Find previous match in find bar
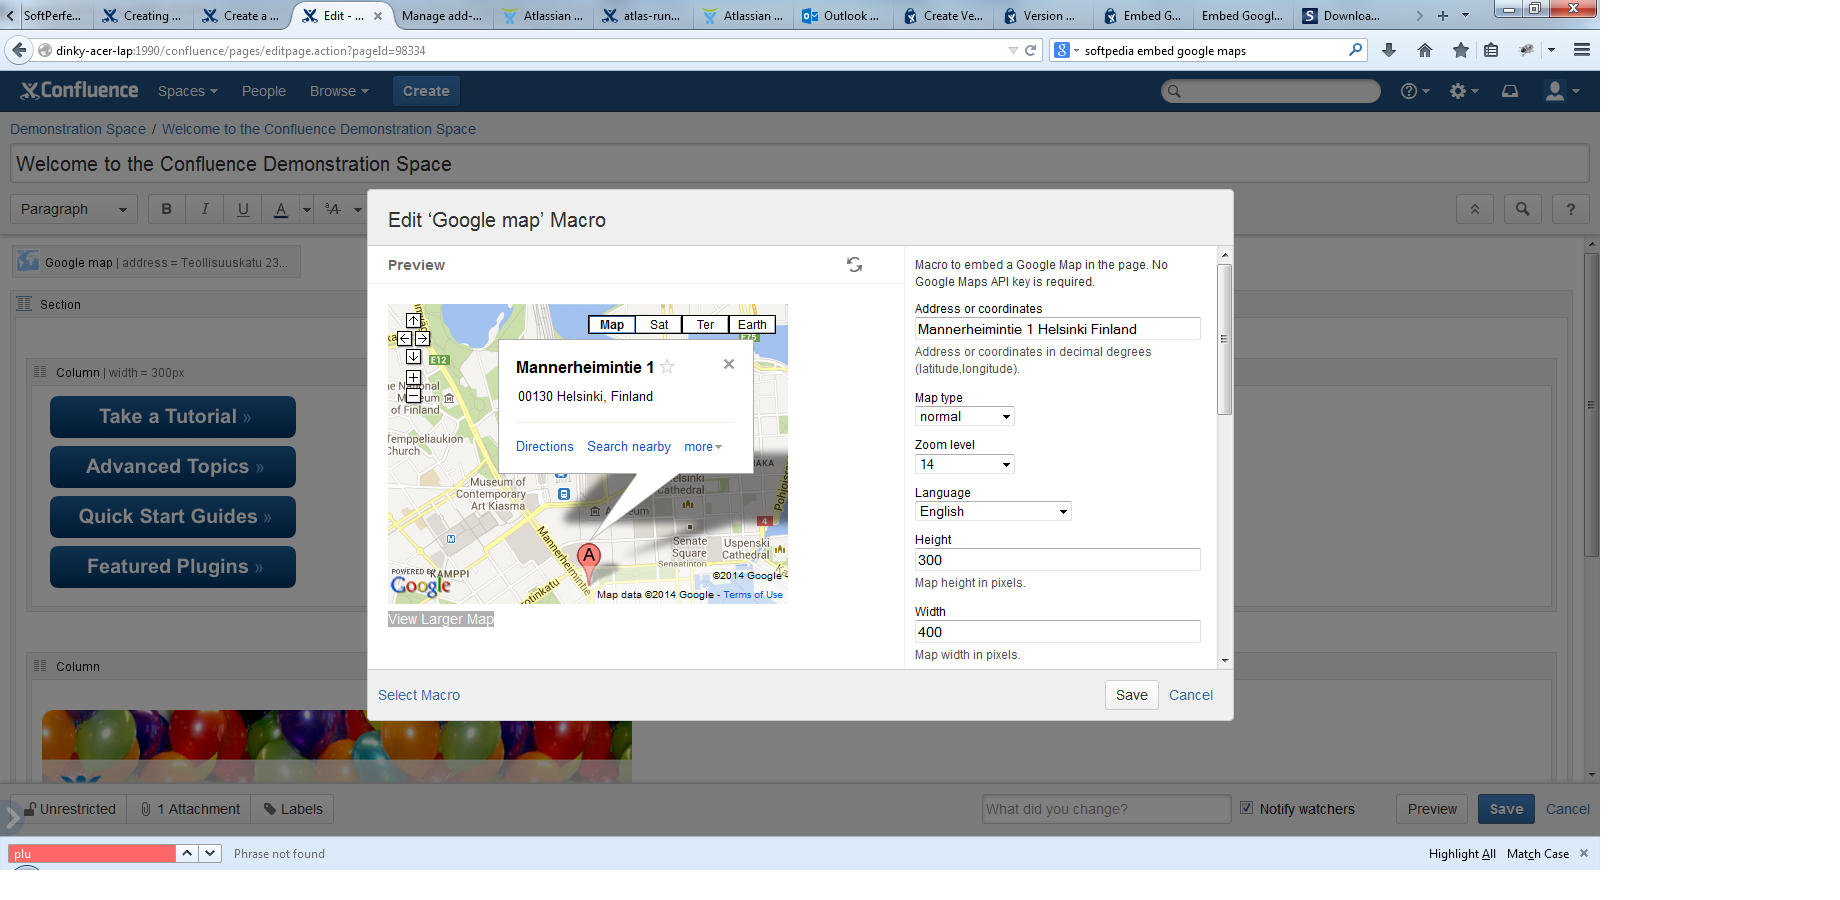 tap(187, 853)
